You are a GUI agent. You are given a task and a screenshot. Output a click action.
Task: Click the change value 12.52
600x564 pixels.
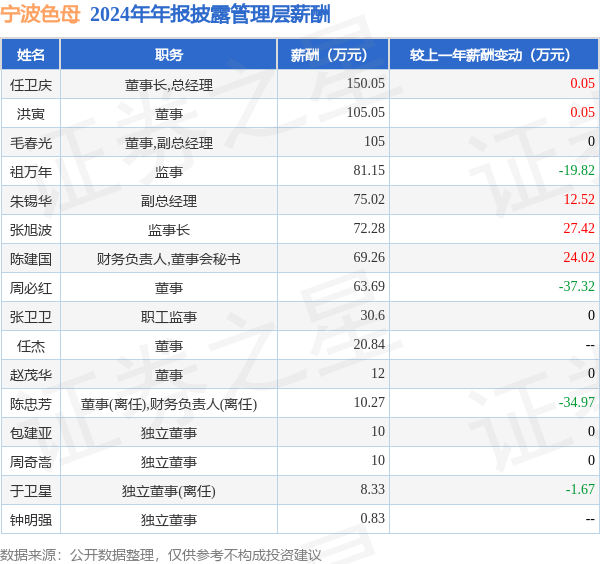point(579,199)
